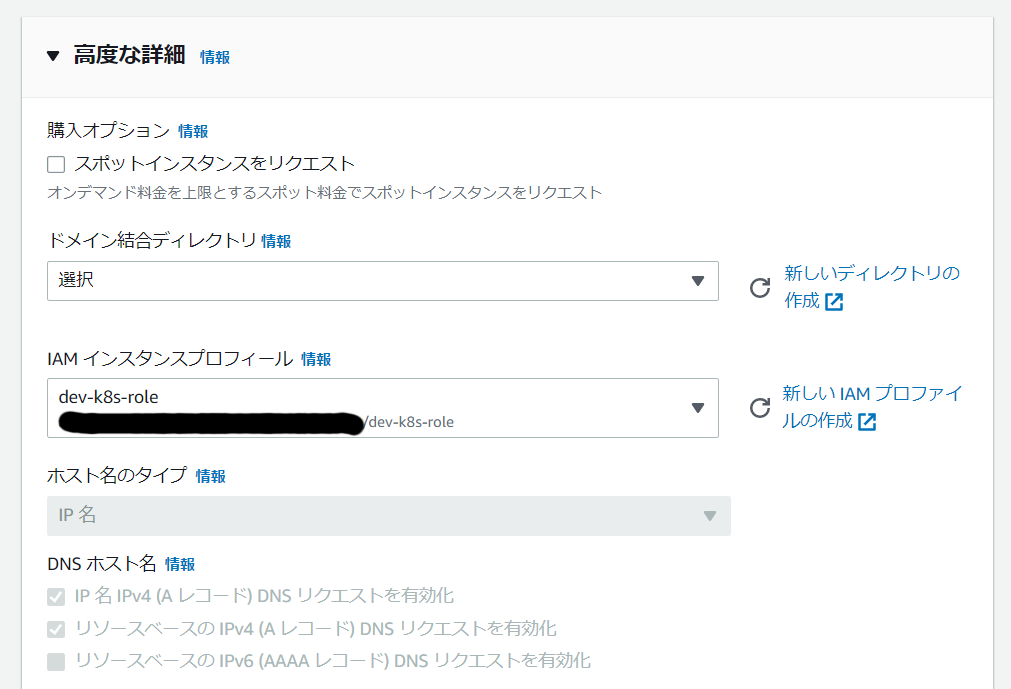This screenshot has width=1011, height=689.
Task: Toggle リソースベースの IPv4 (A レコード) checkbox
Action: click(x=56, y=629)
